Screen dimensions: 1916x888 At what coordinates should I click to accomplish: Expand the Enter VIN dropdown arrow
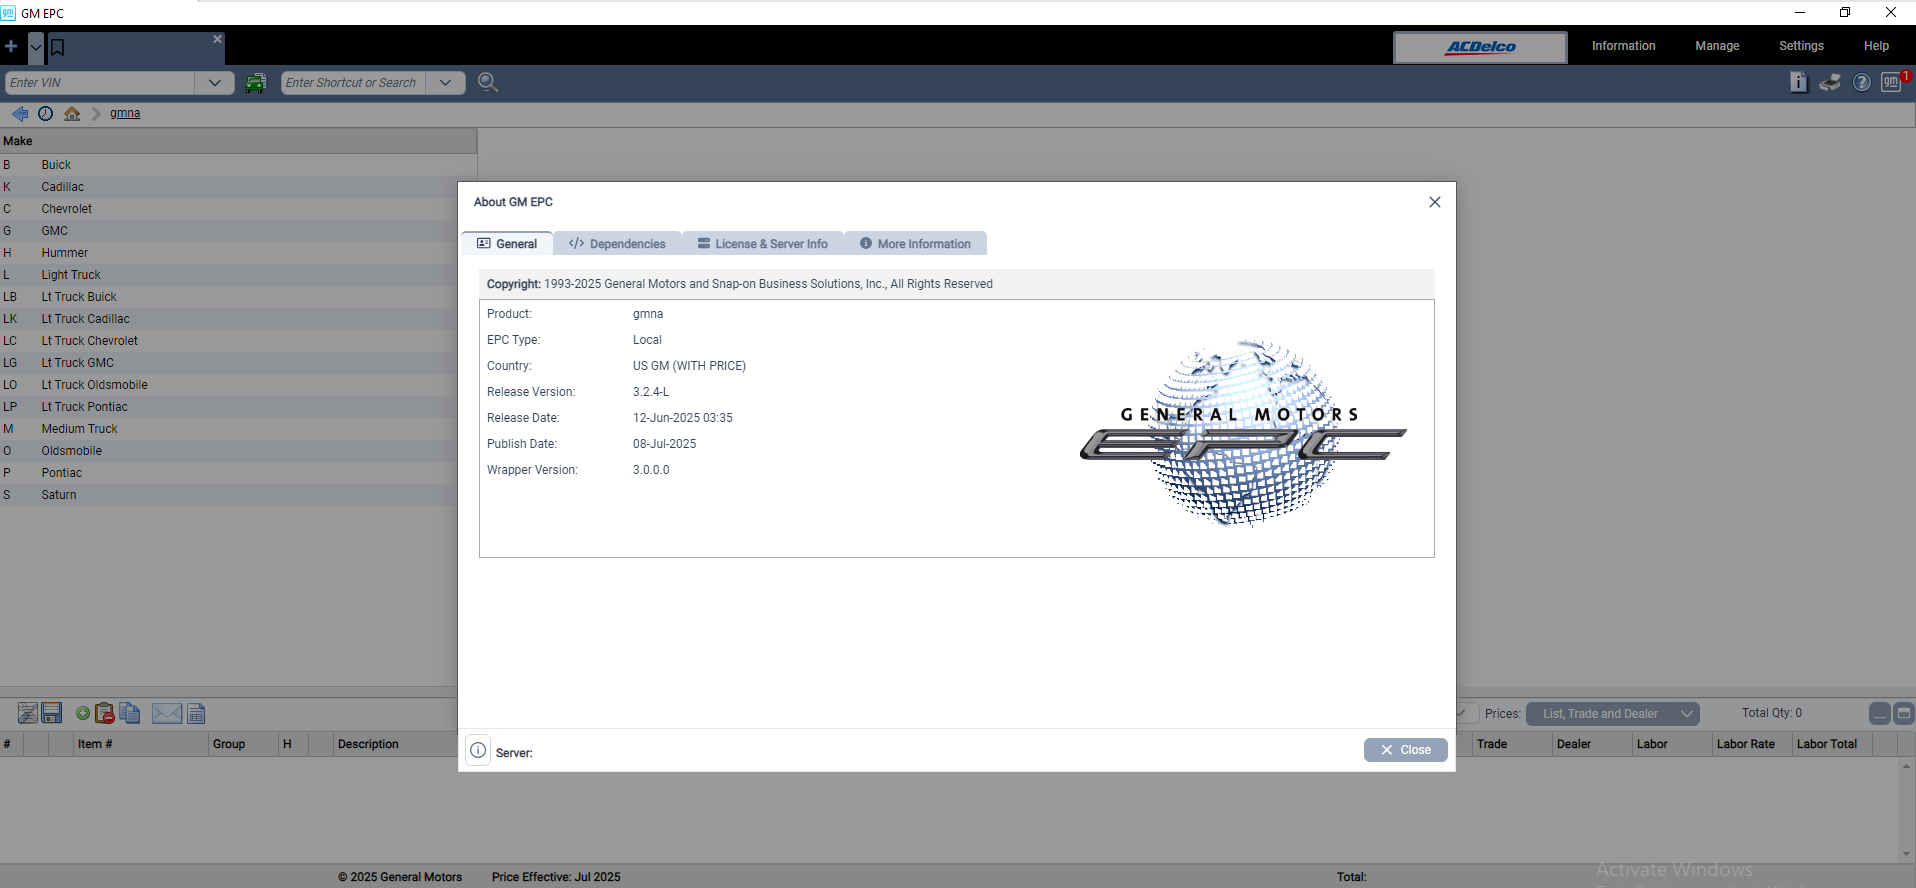pos(215,83)
